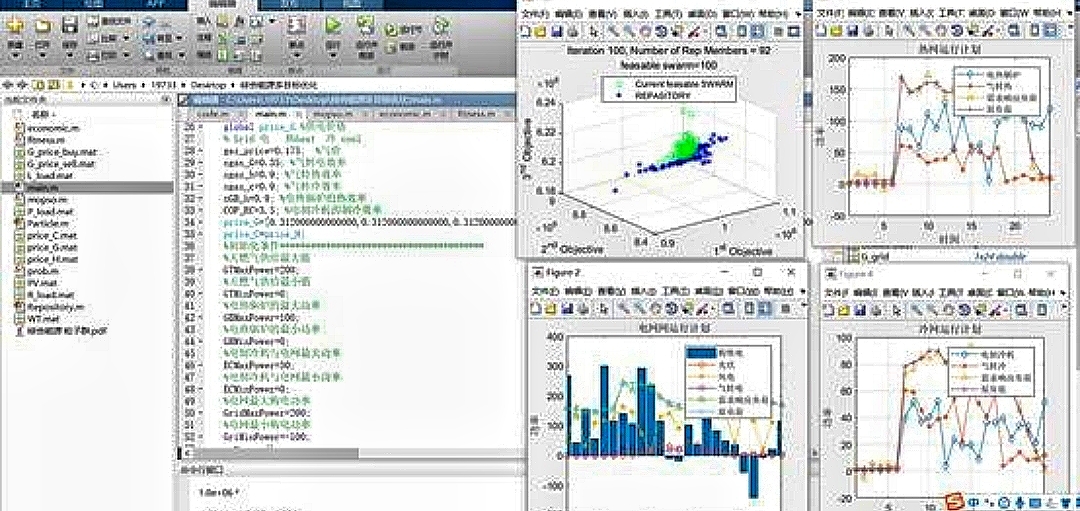This screenshot has width=1080, height=511.
Task: Click Users in the folder path bar
Action: (x=125, y=85)
